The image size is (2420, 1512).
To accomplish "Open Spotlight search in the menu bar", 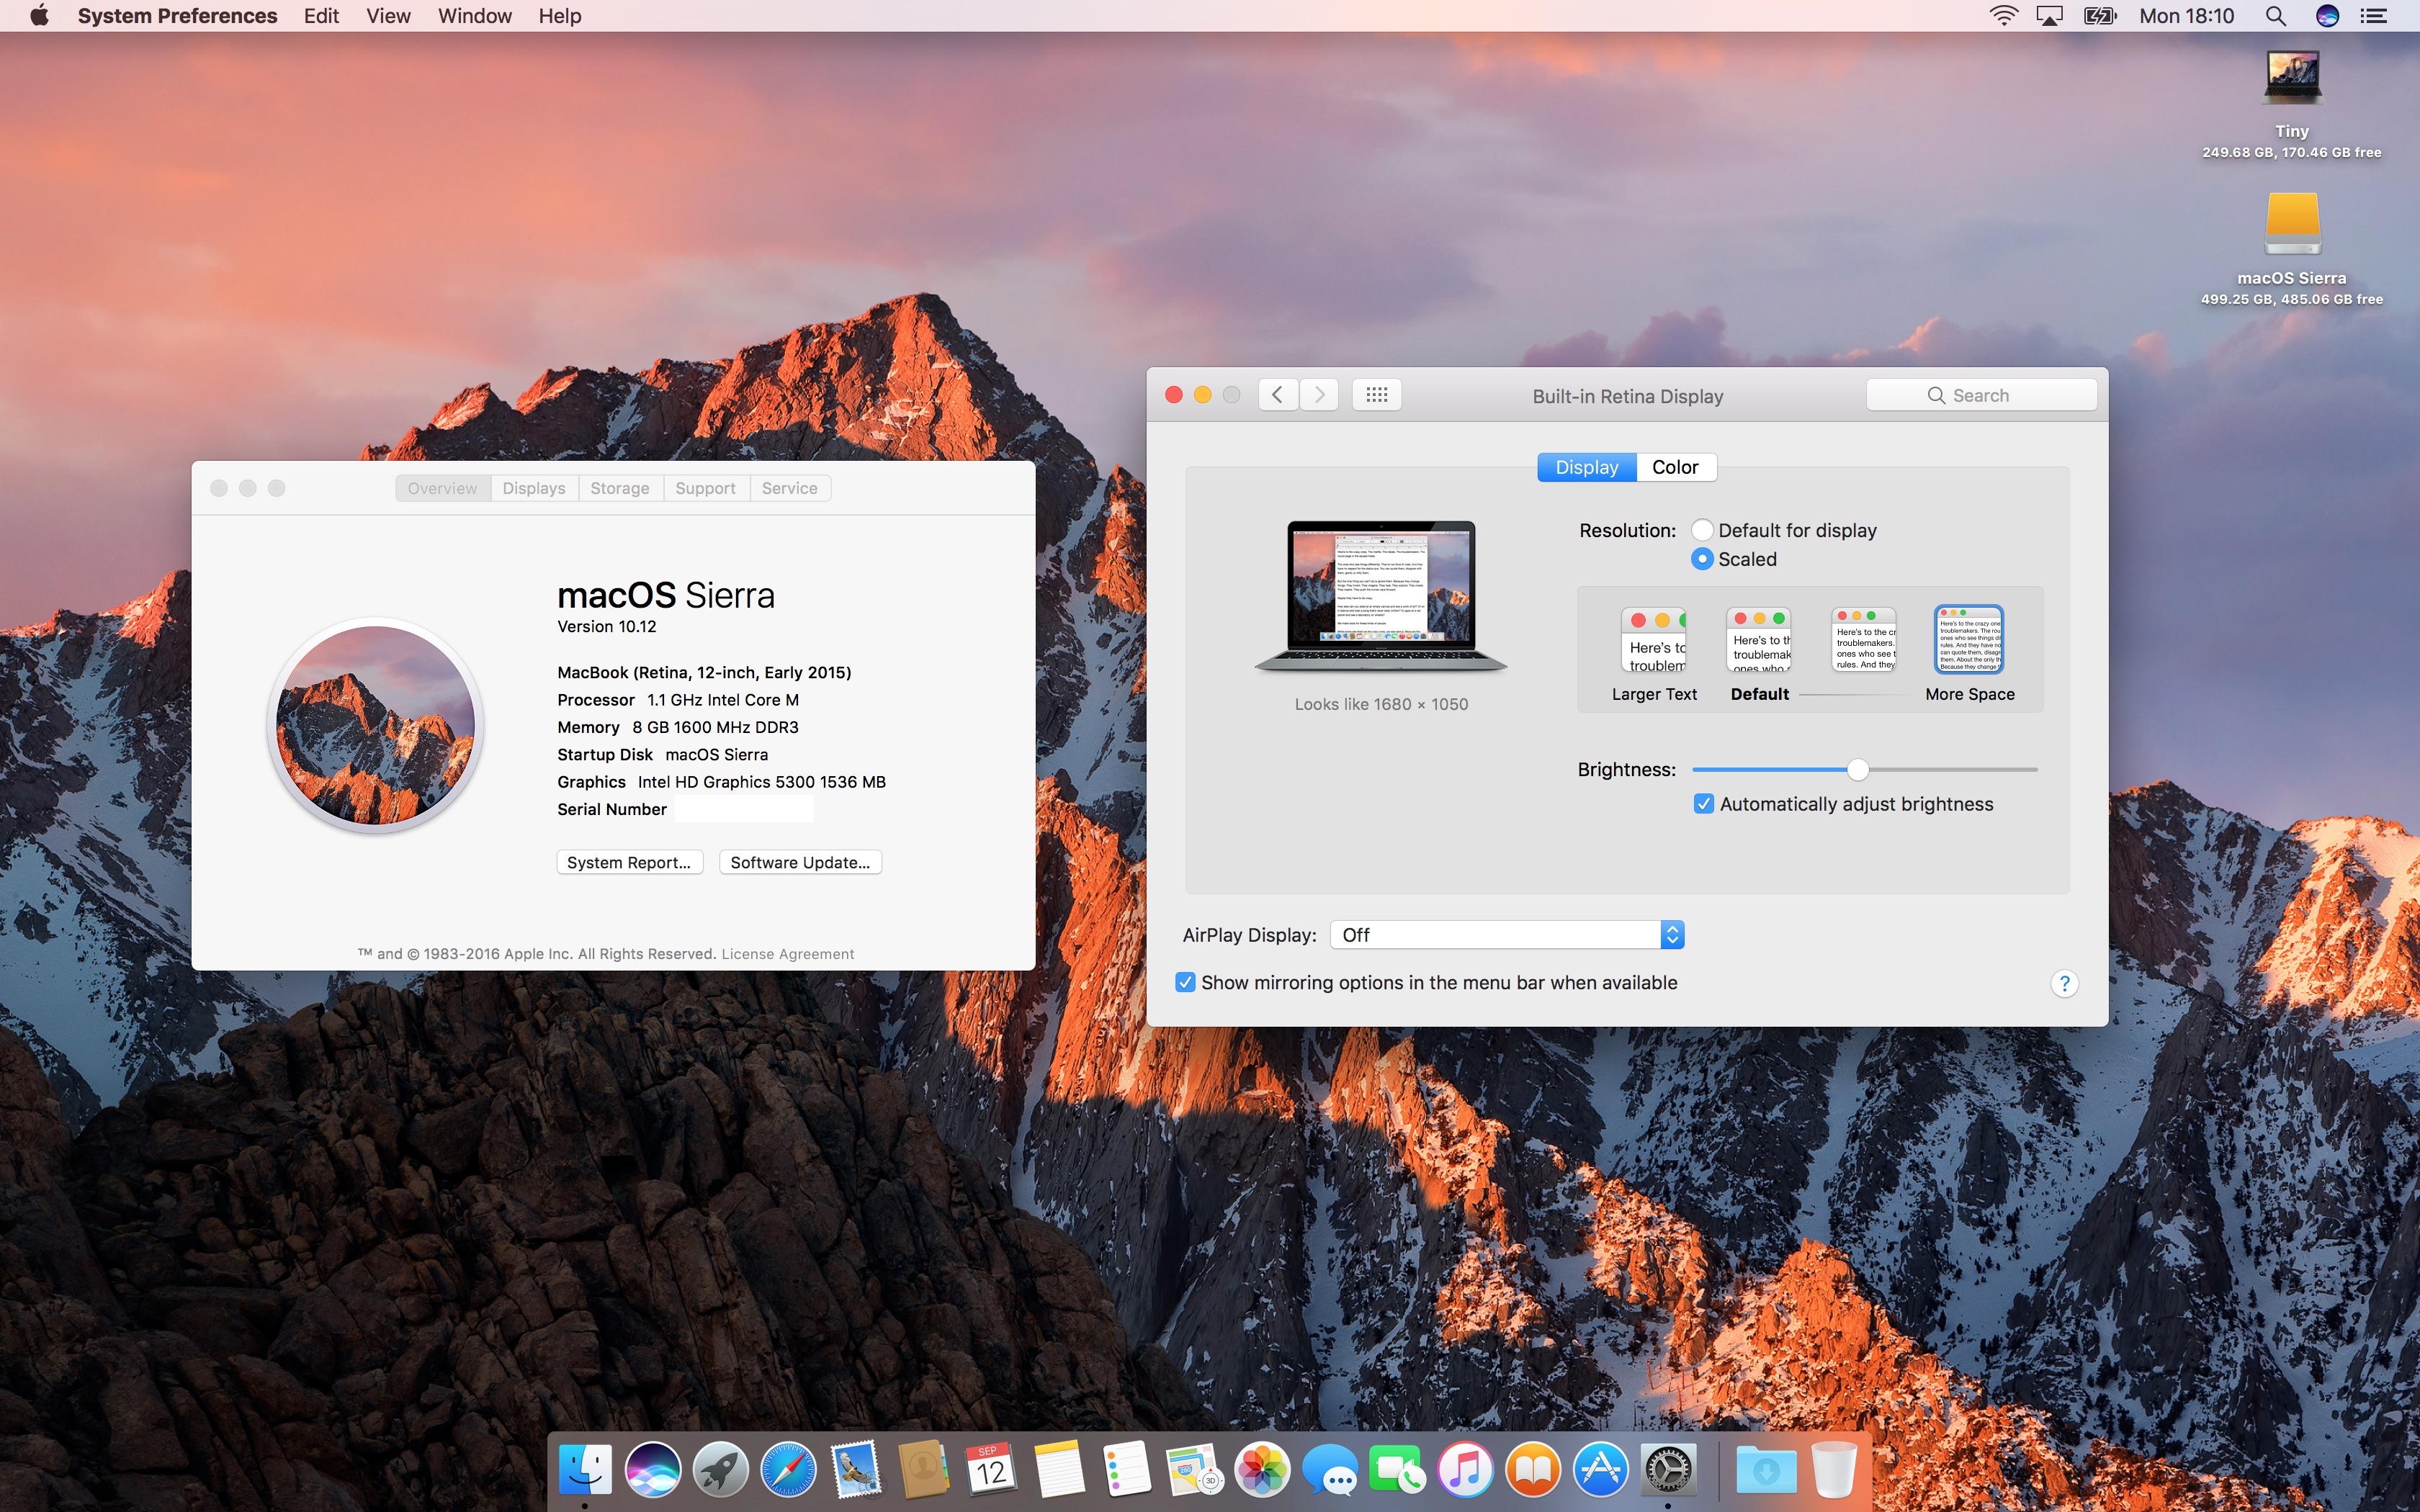I will click(x=2275, y=16).
